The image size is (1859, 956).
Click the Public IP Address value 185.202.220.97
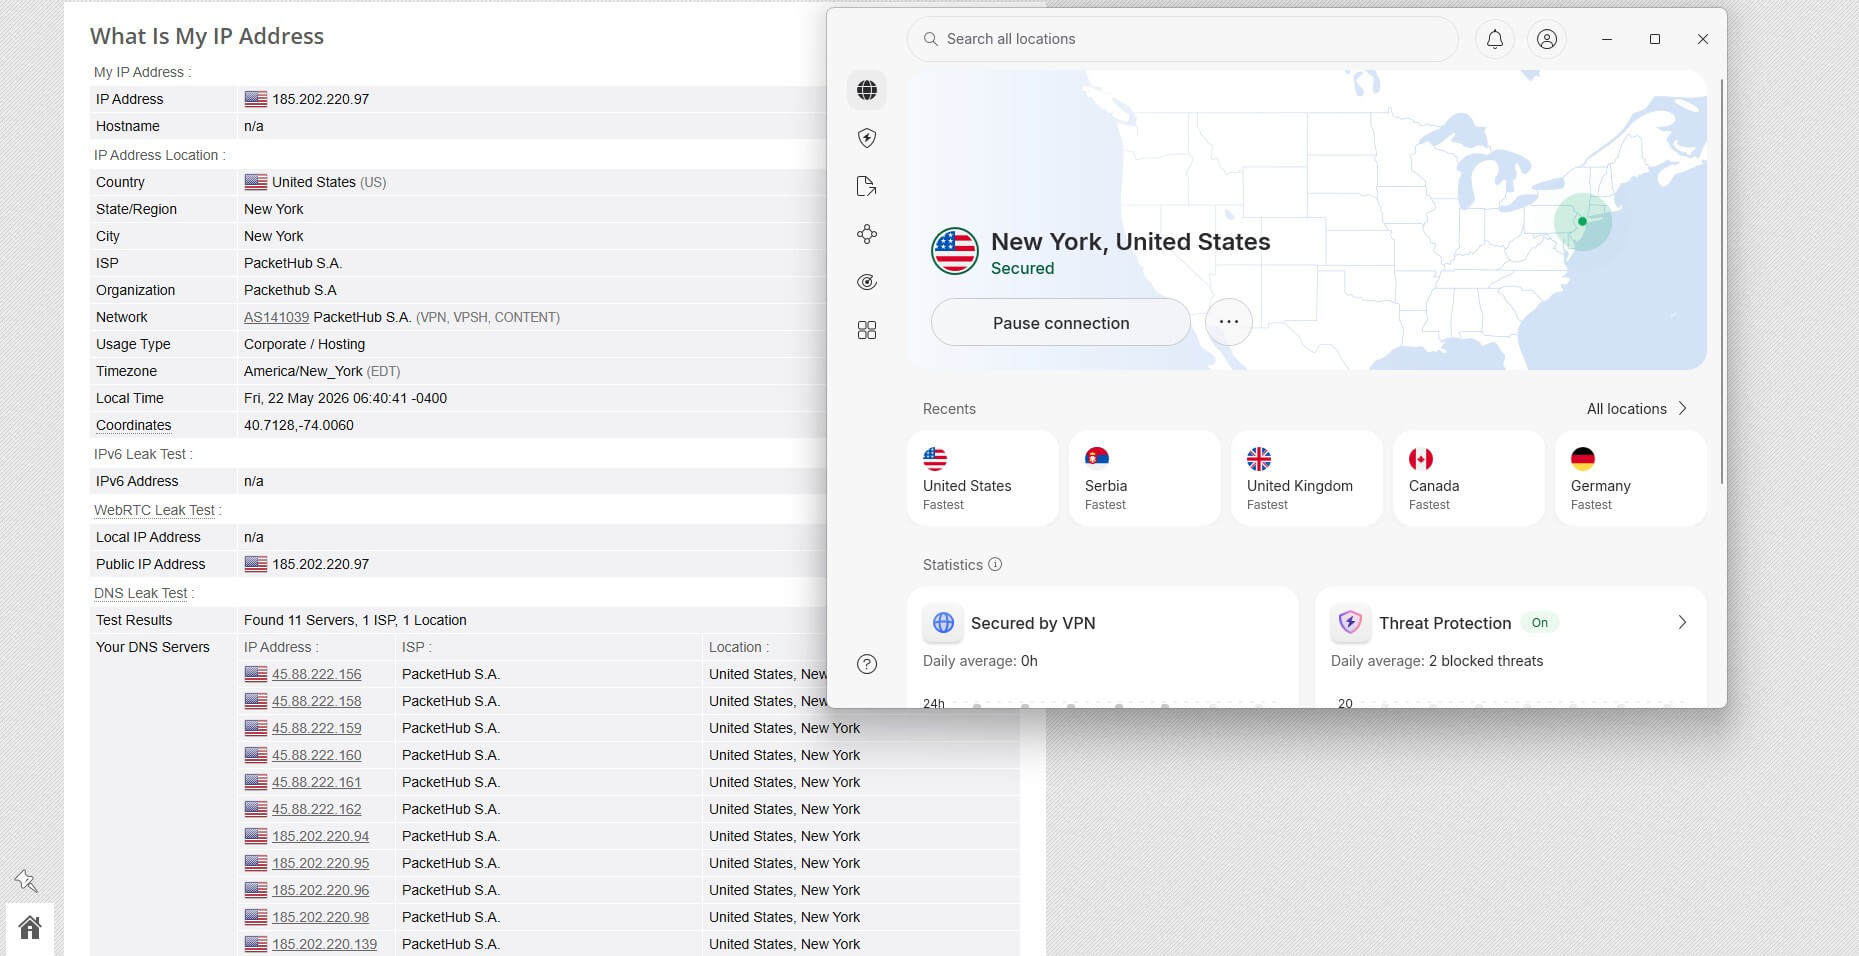(321, 564)
